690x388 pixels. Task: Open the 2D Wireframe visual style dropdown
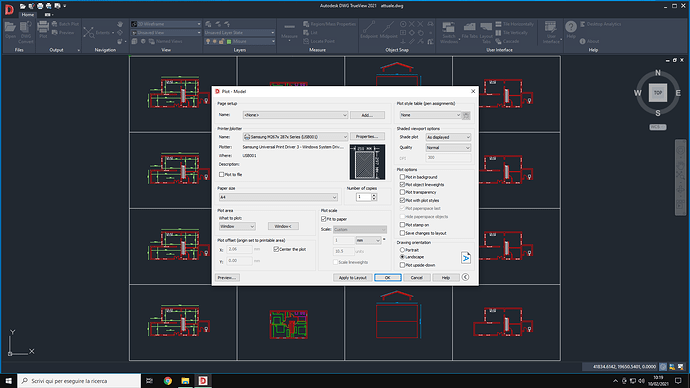coord(166,24)
